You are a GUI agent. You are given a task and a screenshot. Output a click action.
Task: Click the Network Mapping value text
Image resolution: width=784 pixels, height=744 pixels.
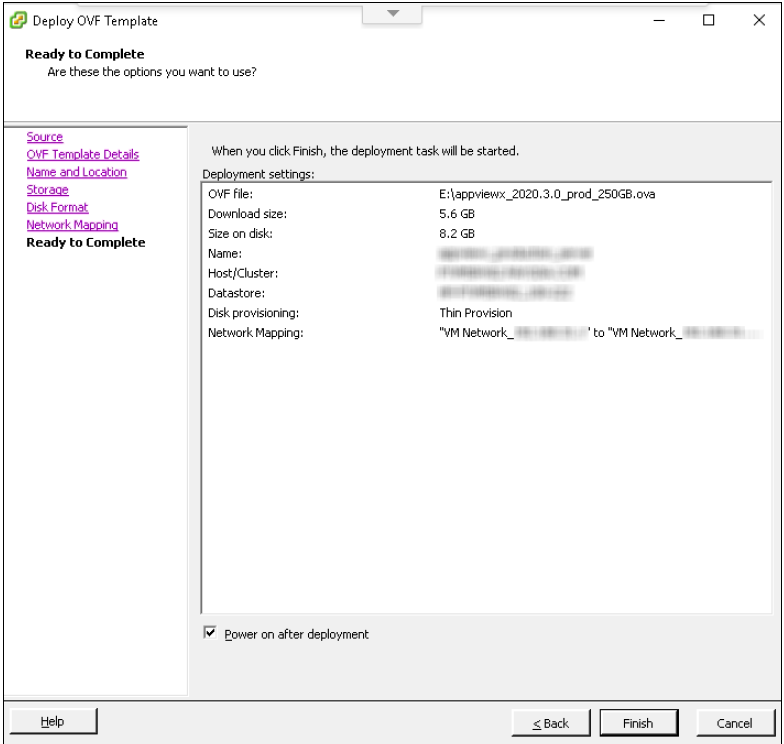click(x=601, y=333)
